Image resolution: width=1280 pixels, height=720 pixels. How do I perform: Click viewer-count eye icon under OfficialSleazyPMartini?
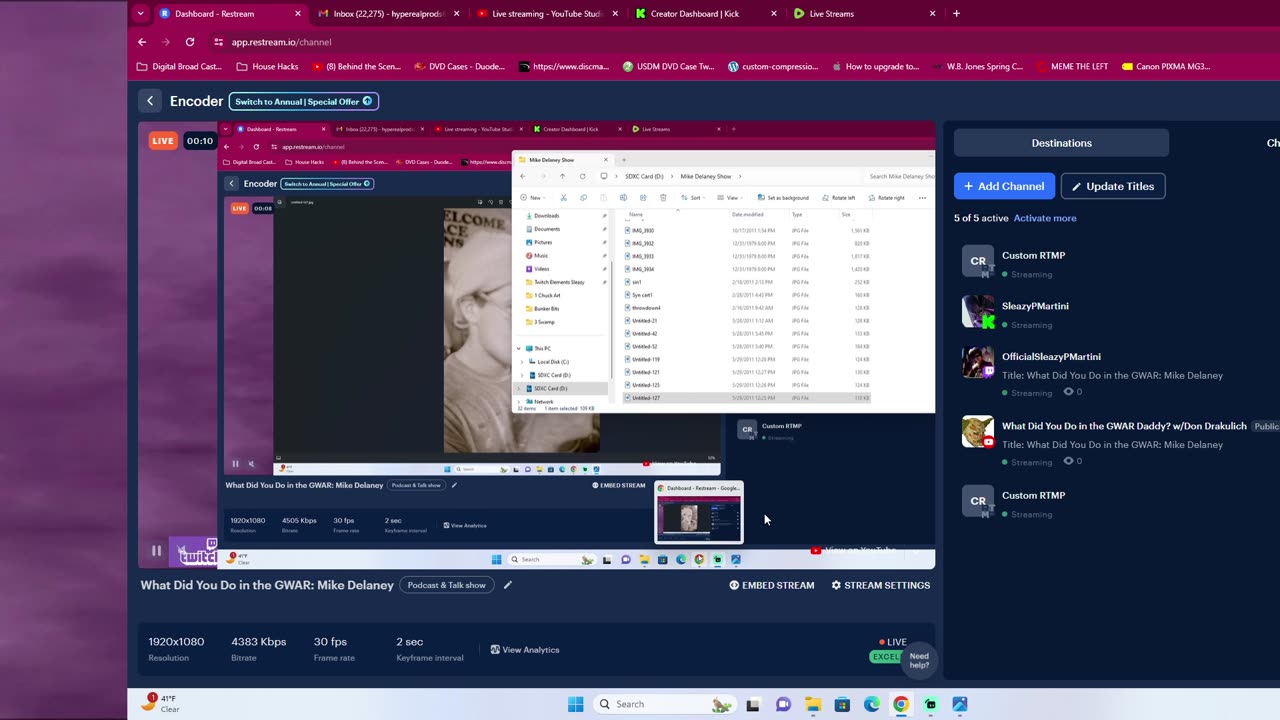click(x=1068, y=392)
